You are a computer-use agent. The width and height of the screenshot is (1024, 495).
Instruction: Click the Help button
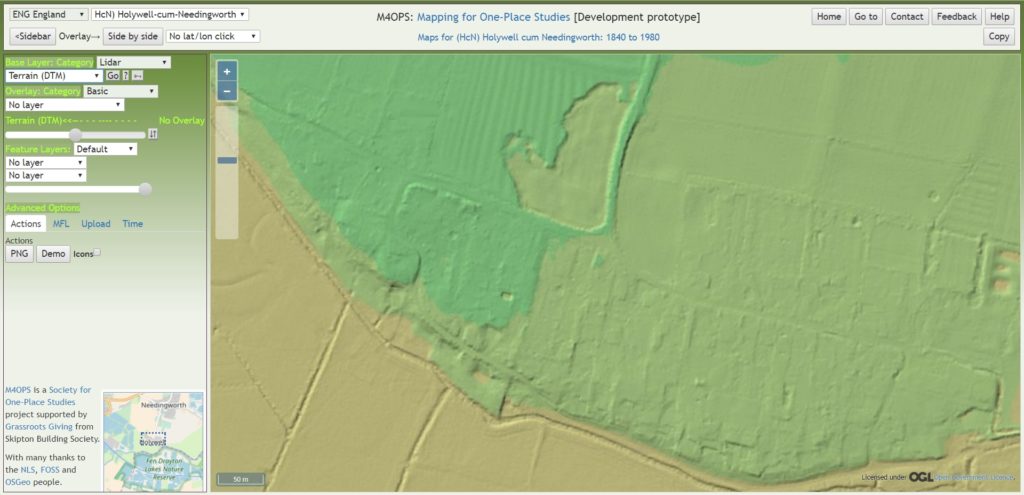[999, 17]
